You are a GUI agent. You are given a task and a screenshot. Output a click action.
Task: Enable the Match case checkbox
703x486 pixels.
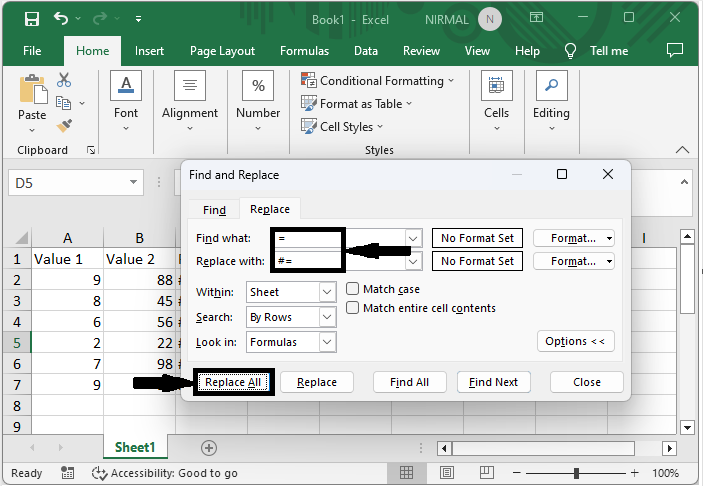tap(353, 289)
